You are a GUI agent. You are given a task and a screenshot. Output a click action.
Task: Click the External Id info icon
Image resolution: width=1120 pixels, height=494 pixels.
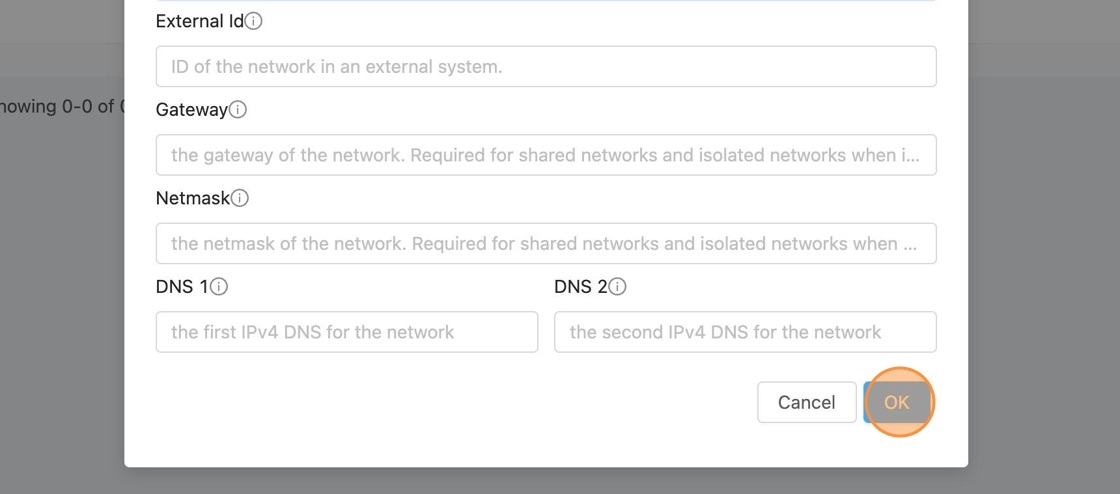click(x=254, y=21)
